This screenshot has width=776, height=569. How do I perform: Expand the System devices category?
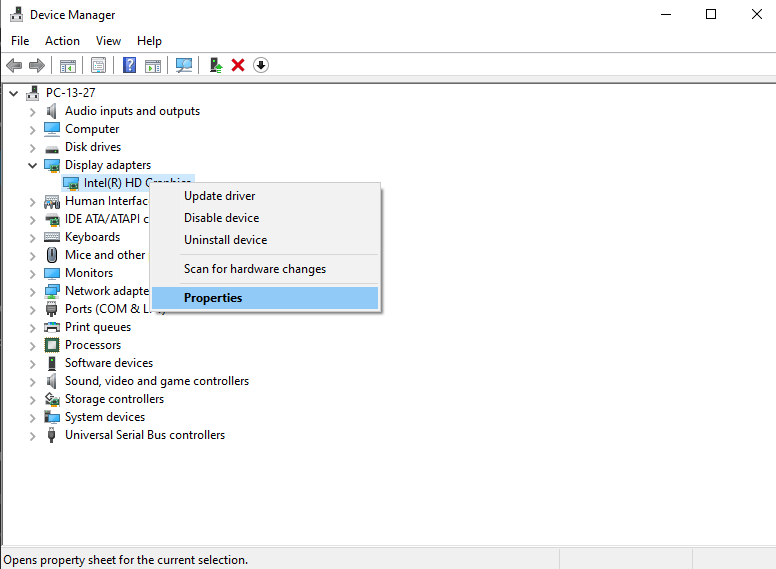click(x=32, y=418)
